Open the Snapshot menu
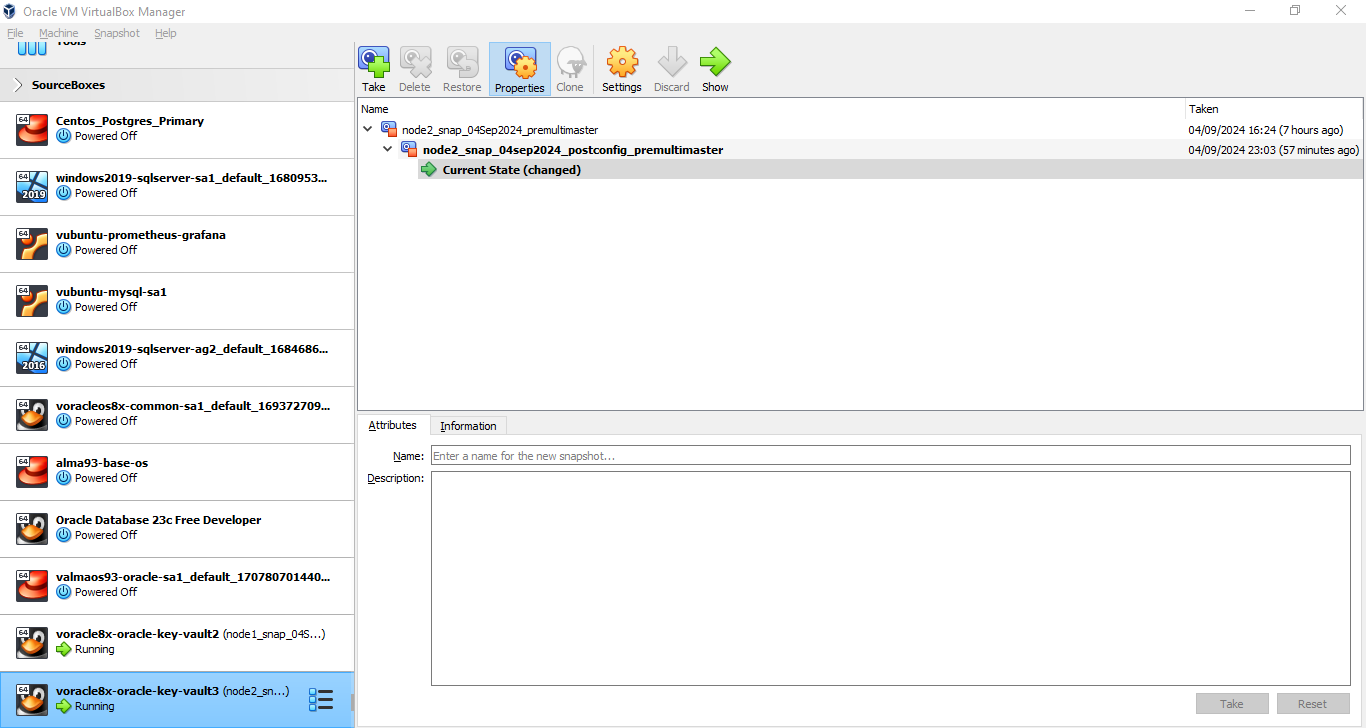 coord(117,33)
